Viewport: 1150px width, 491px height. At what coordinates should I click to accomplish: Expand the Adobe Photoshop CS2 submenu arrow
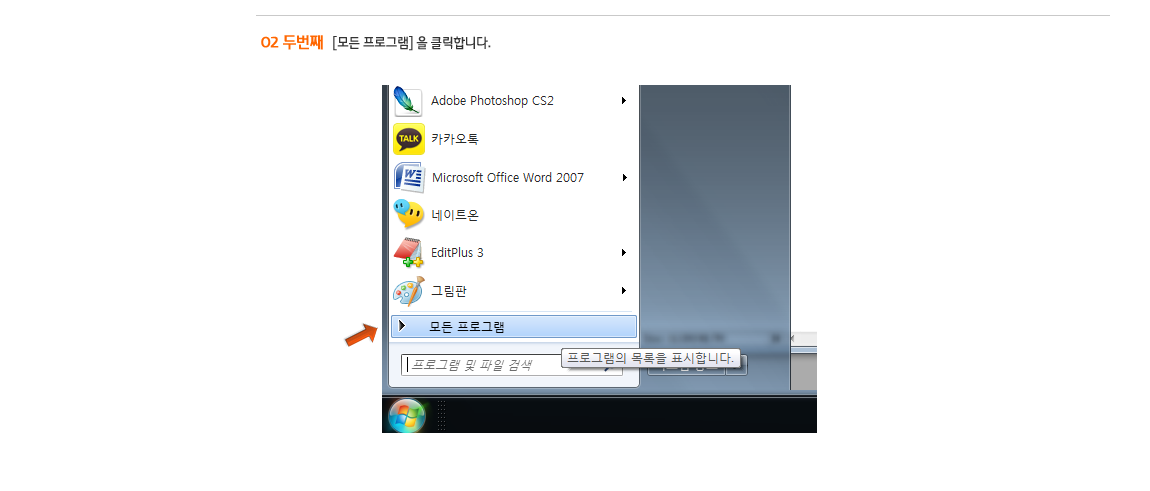pos(623,101)
